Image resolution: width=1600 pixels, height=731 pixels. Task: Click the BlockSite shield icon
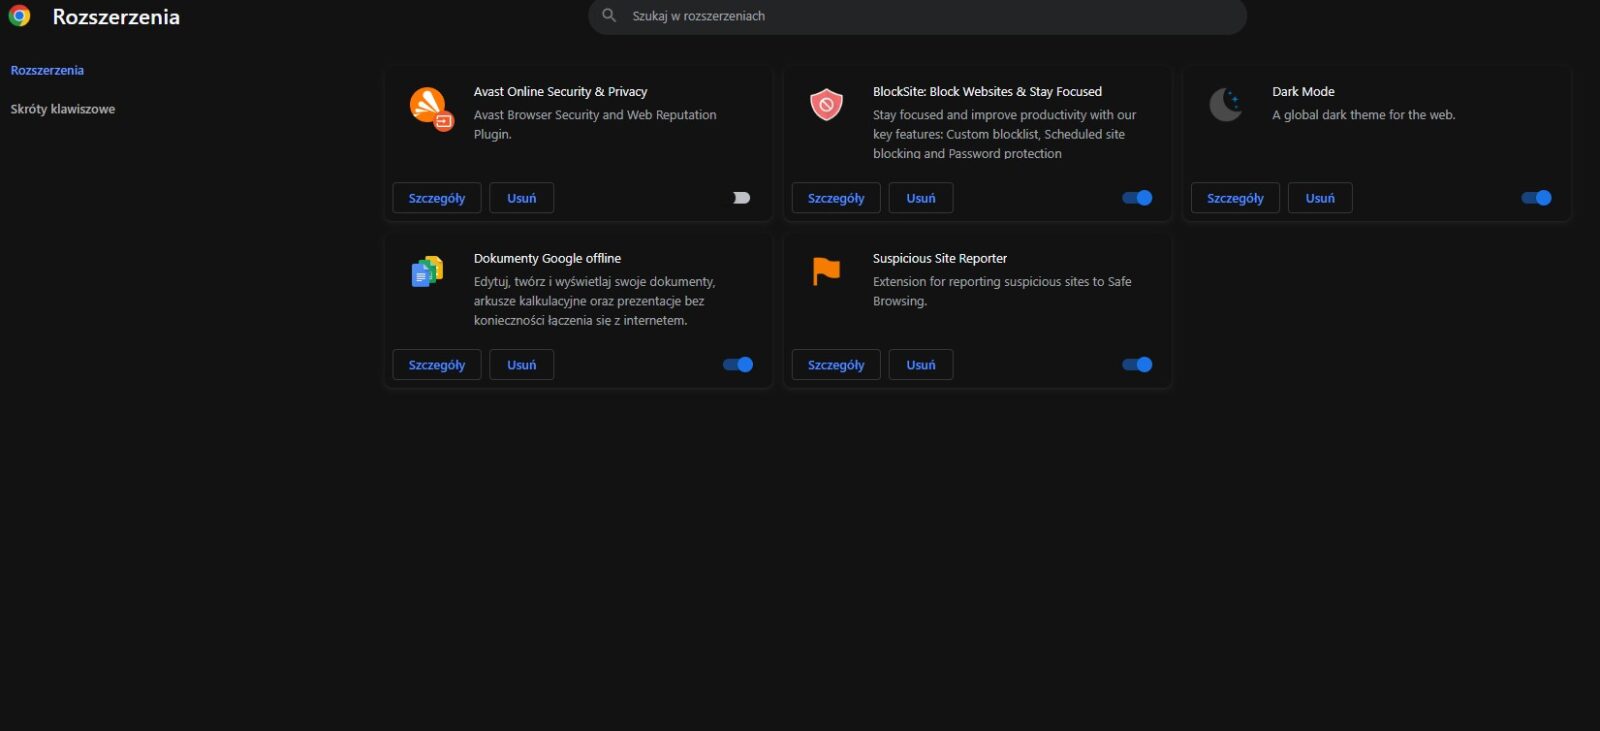[x=826, y=104]
